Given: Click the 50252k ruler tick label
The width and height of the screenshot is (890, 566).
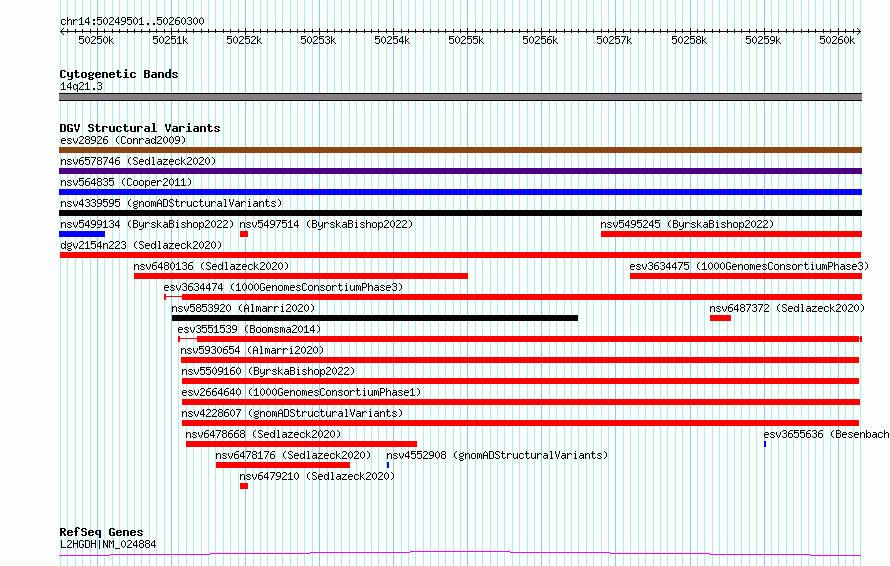Looking at the screenshot, I should (x=244, y=40).
